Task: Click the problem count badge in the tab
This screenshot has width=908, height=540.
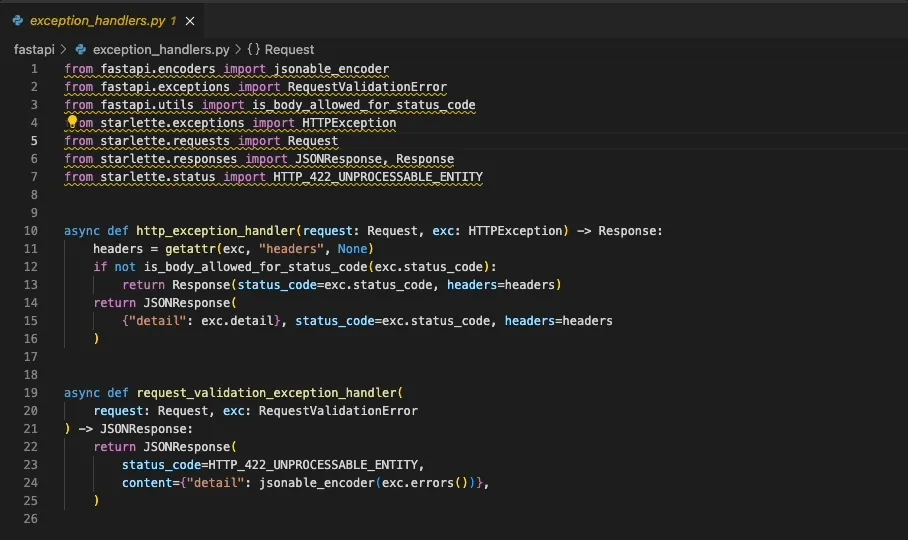Action: (x=173, y=21)
